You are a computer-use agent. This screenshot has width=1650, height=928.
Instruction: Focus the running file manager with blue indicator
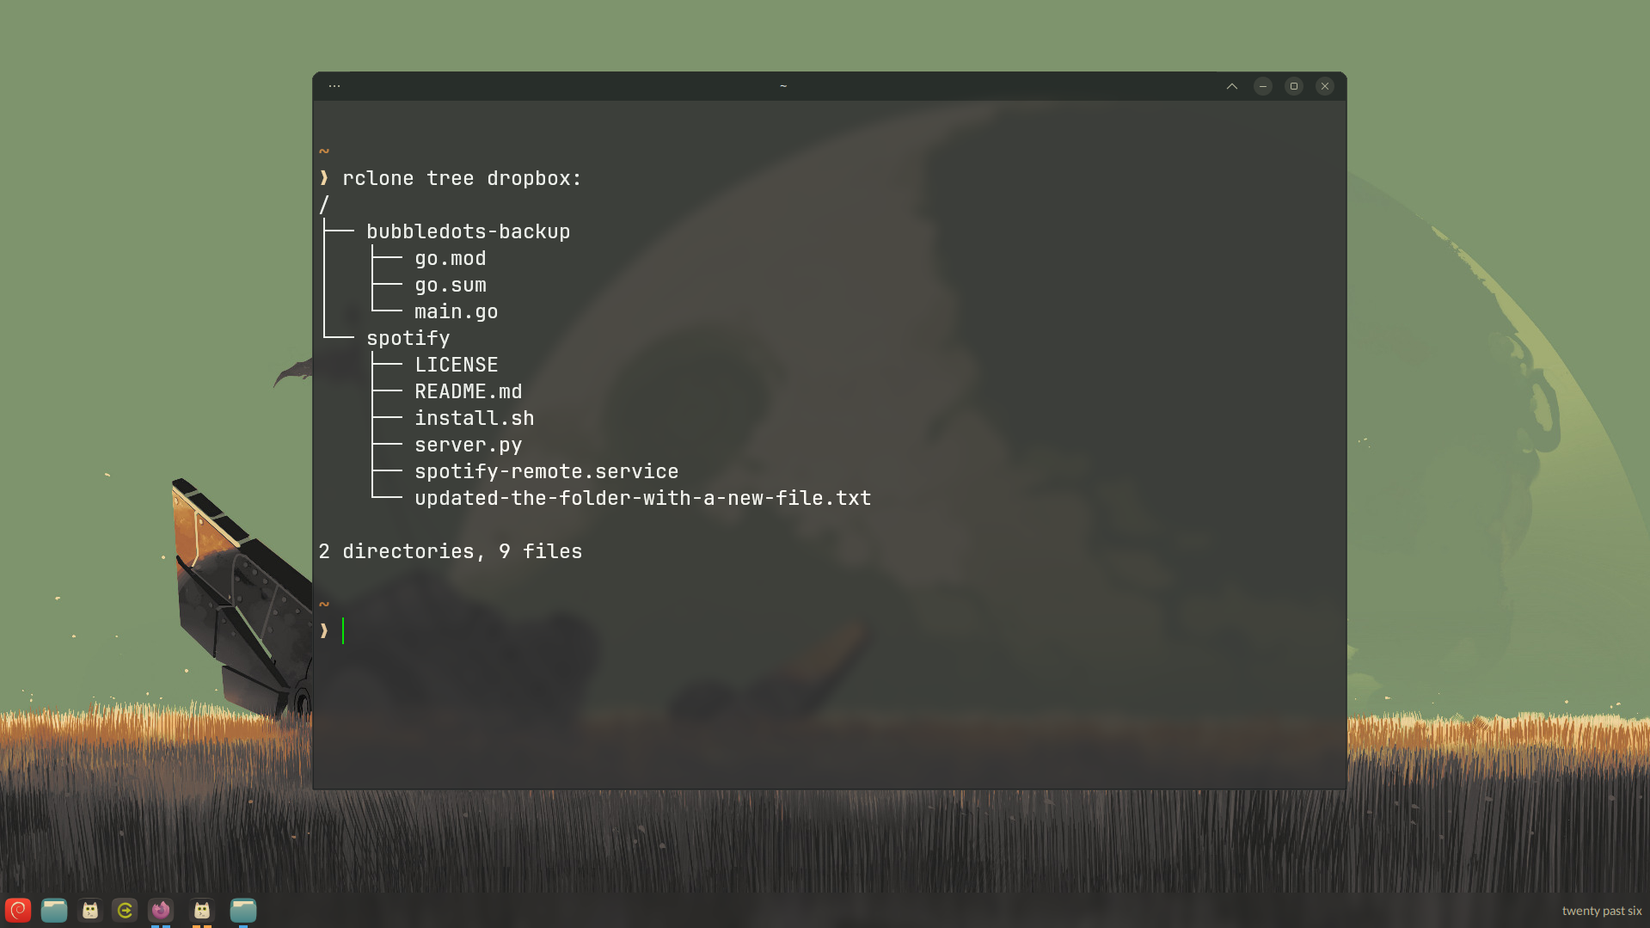[243, 910]
